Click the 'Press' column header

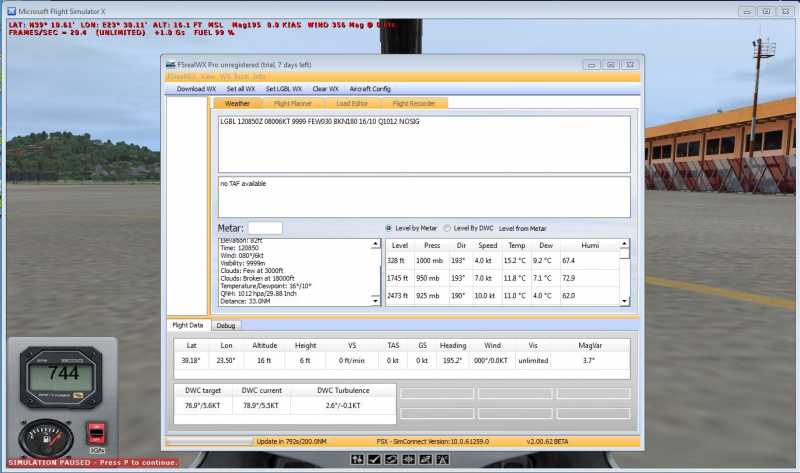432,245
